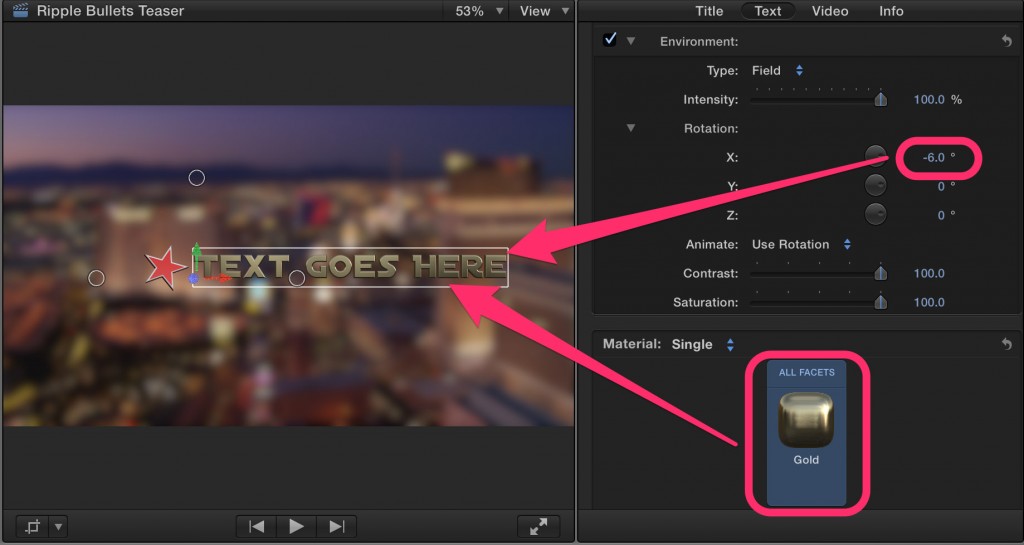This screenshot has width=1024, height=545.
Task: Click the Z rotation 0 value
Action: pos(941,215)
